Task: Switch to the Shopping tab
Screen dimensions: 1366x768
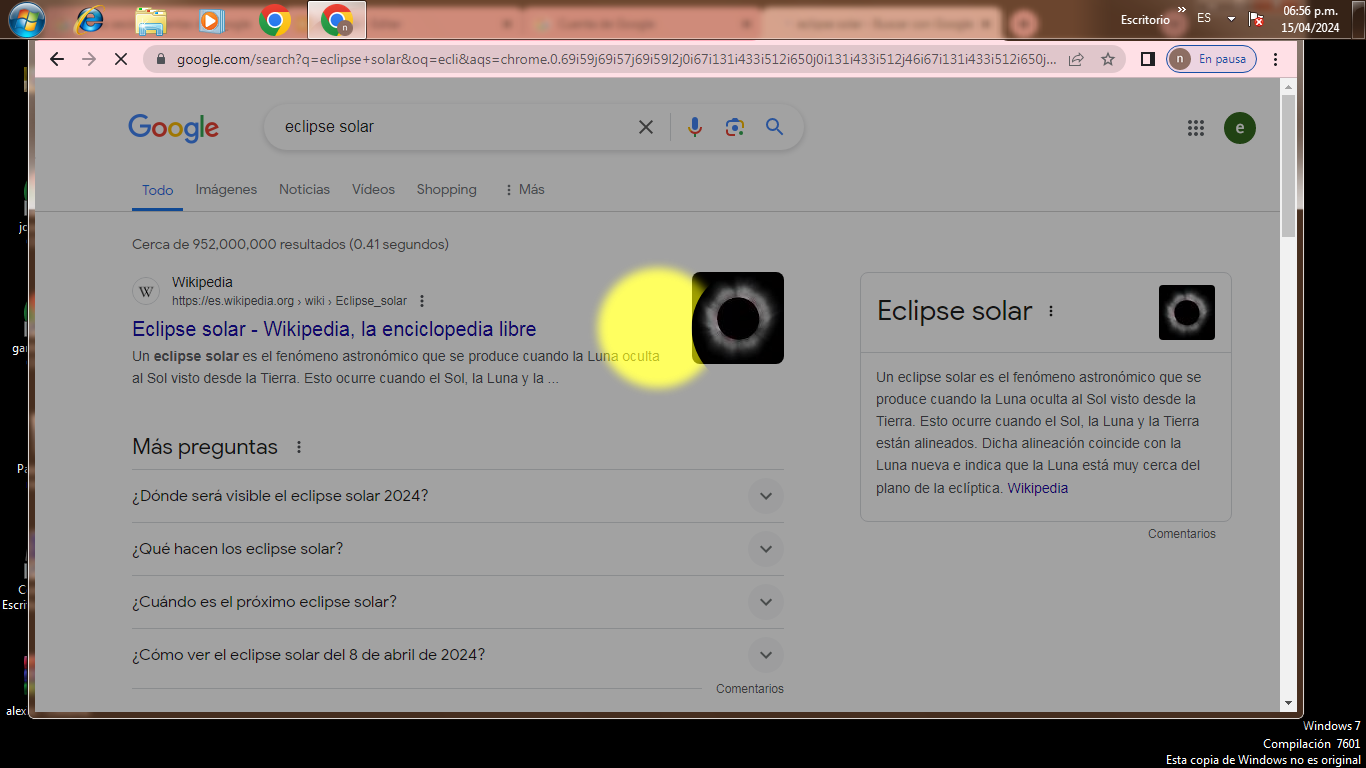Action: click(x=446, y=189)
